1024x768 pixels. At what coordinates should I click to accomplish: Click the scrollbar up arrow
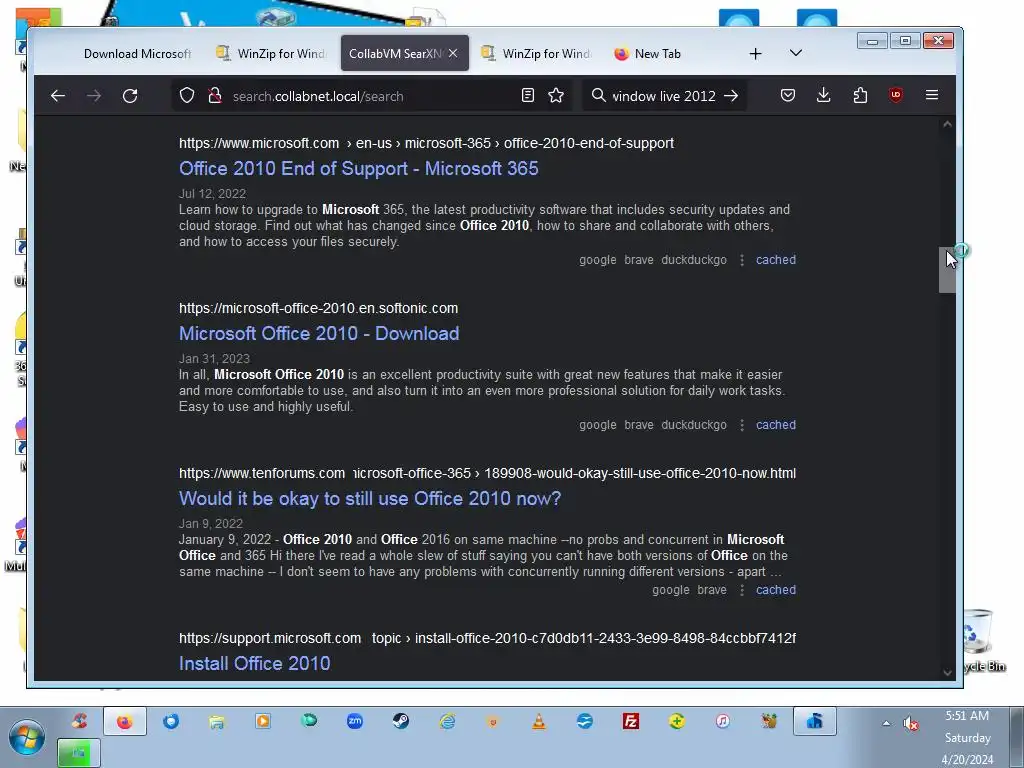[x=947, y=124]
